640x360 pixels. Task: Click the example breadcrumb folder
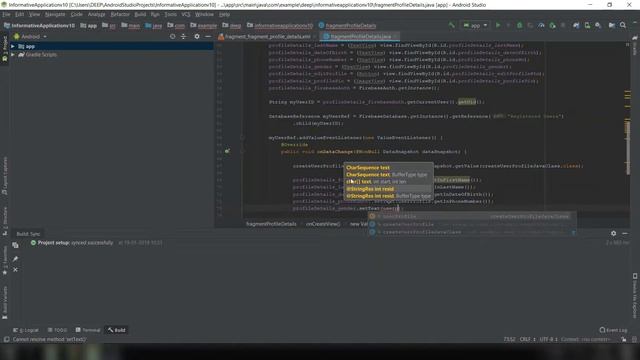point(204,25)
